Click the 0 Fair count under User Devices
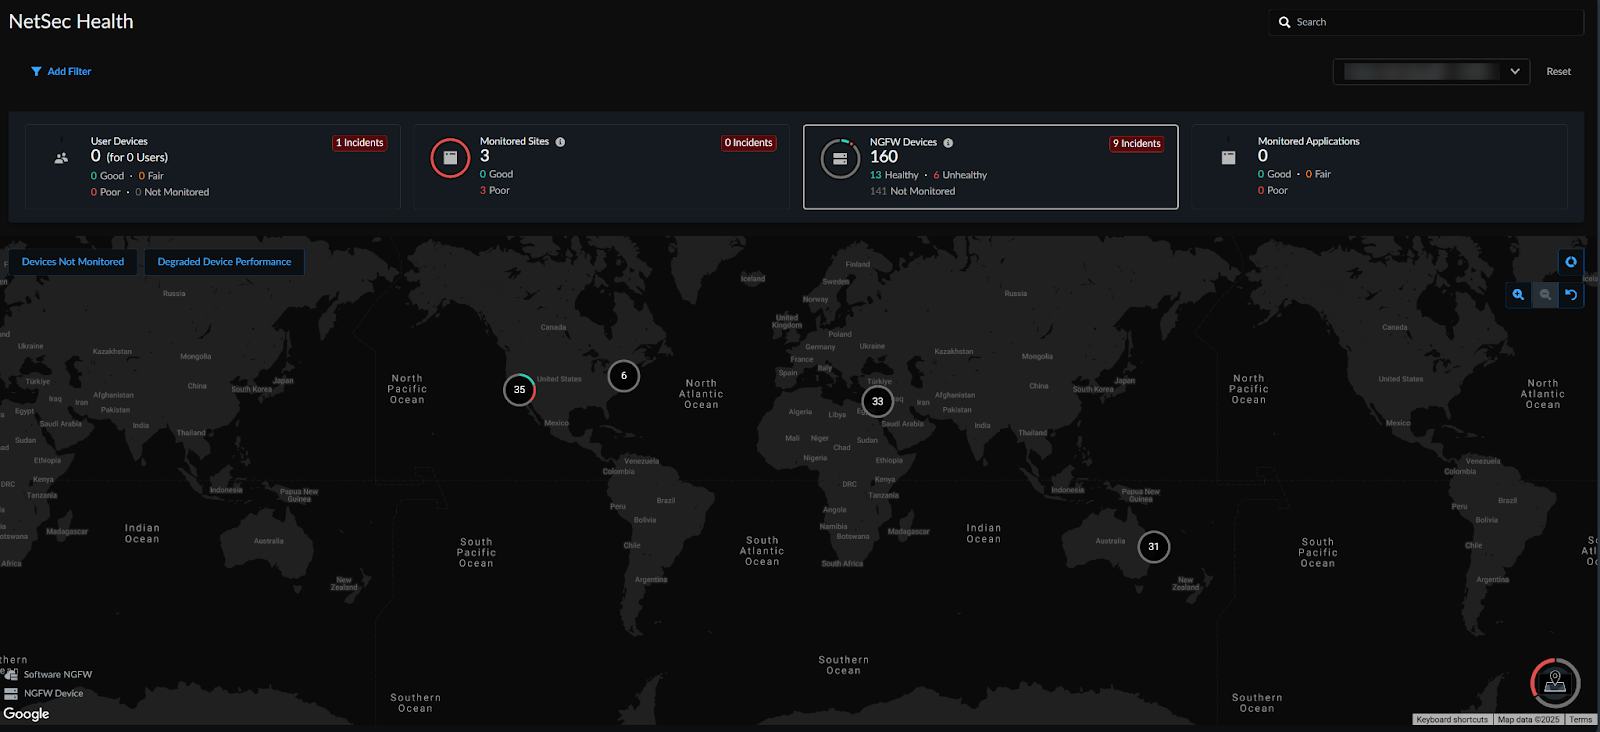This screenshot has width=1600, height=732. click(151, 176)
